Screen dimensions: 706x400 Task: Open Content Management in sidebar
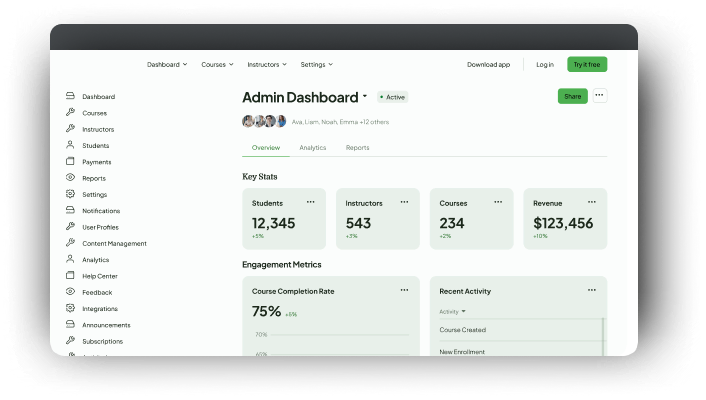pos(114,244)
